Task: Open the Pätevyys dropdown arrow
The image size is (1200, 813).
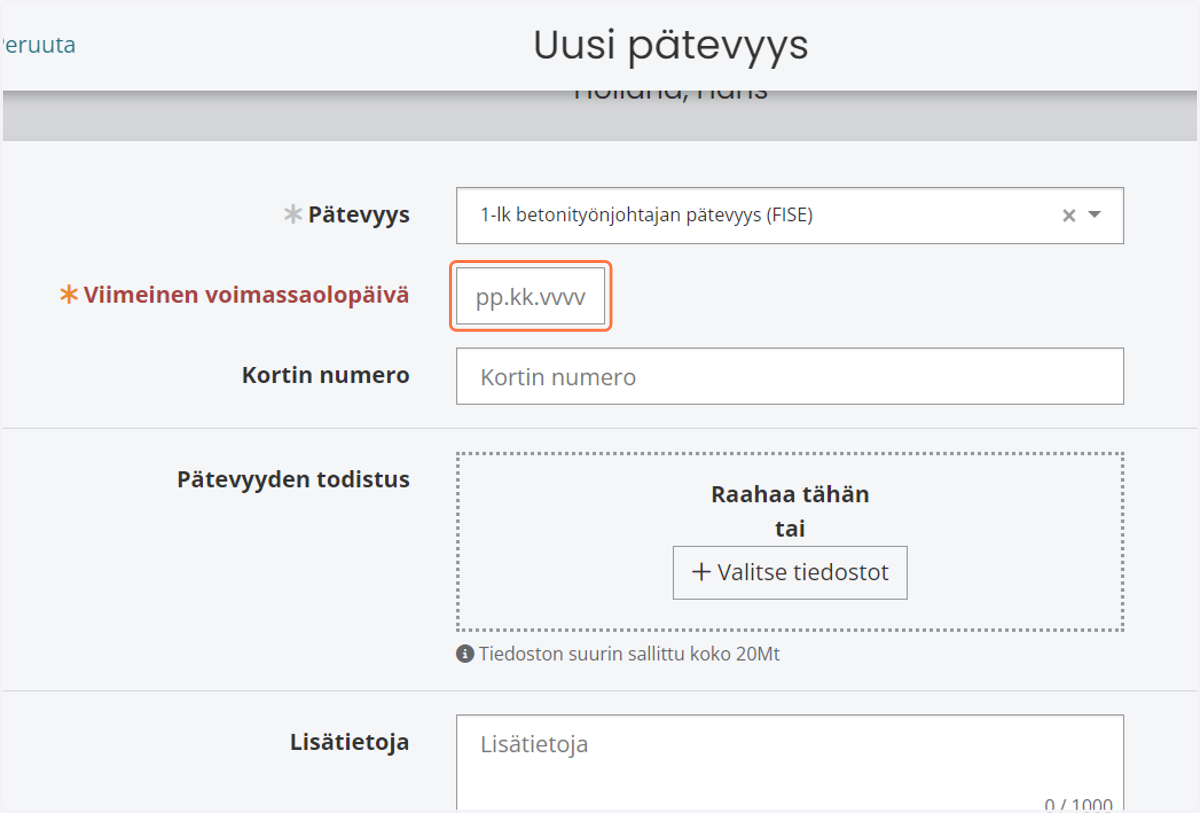Action: point(1094,215)
